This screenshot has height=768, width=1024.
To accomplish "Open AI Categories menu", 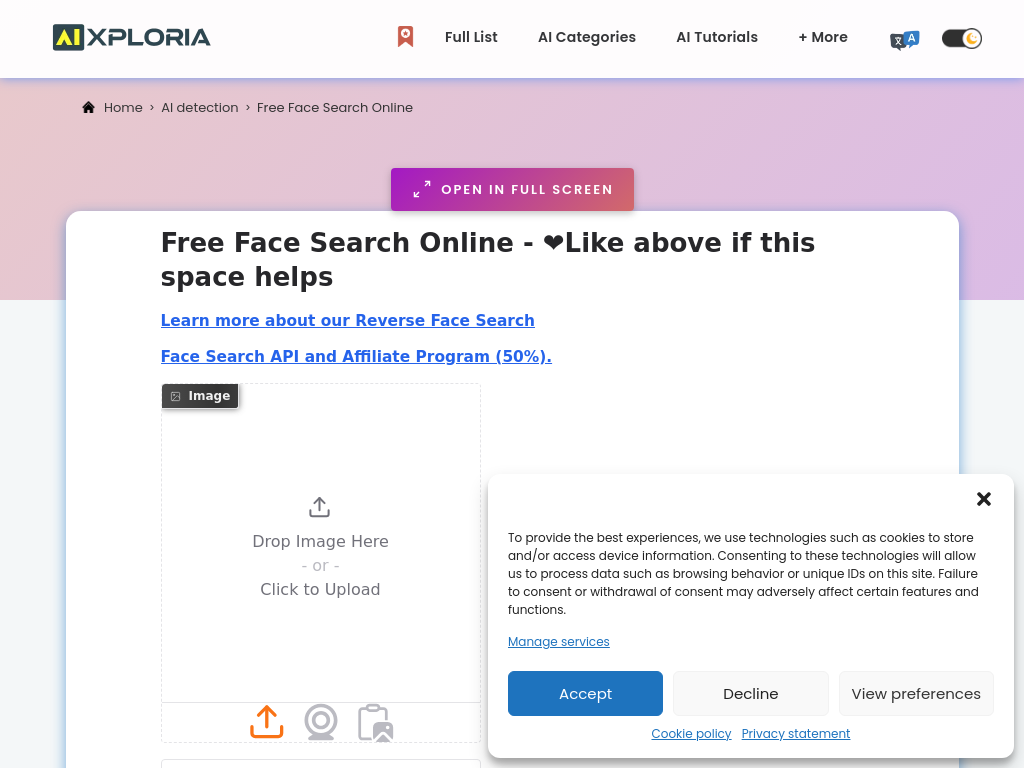I will (x=587, y=37).
